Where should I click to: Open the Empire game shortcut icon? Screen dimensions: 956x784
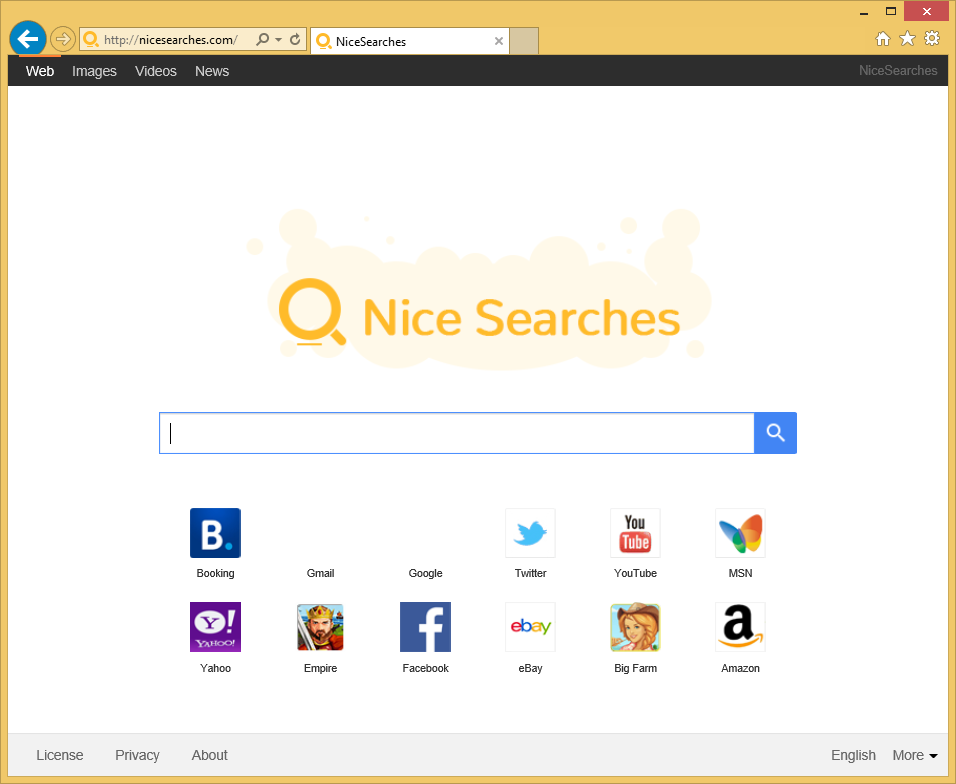320,627
